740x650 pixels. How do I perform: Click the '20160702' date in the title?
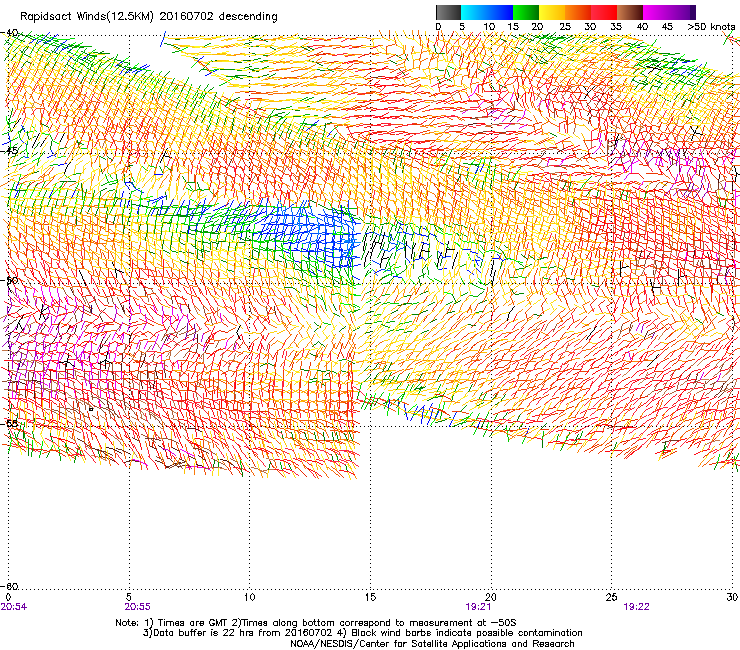pos(186,17)
